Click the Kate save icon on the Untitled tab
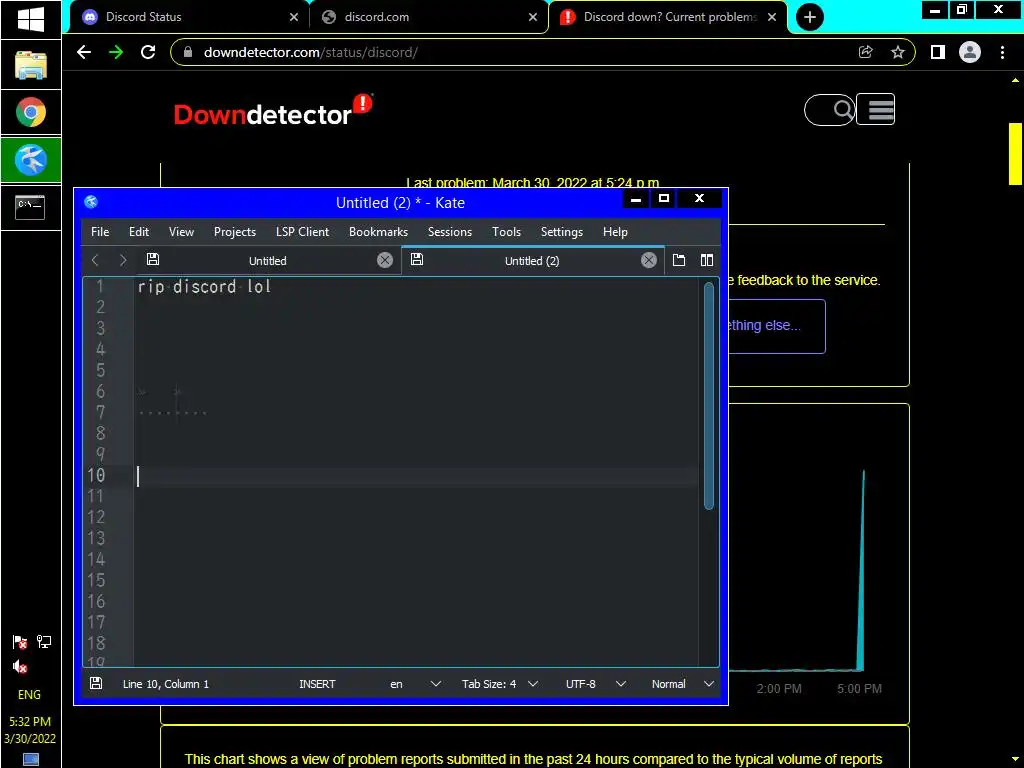The image size is (1024, 768). 153,259
